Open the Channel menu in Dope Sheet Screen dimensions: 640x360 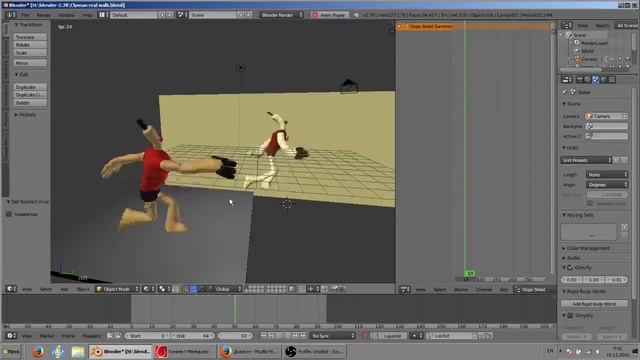(484, 289)
